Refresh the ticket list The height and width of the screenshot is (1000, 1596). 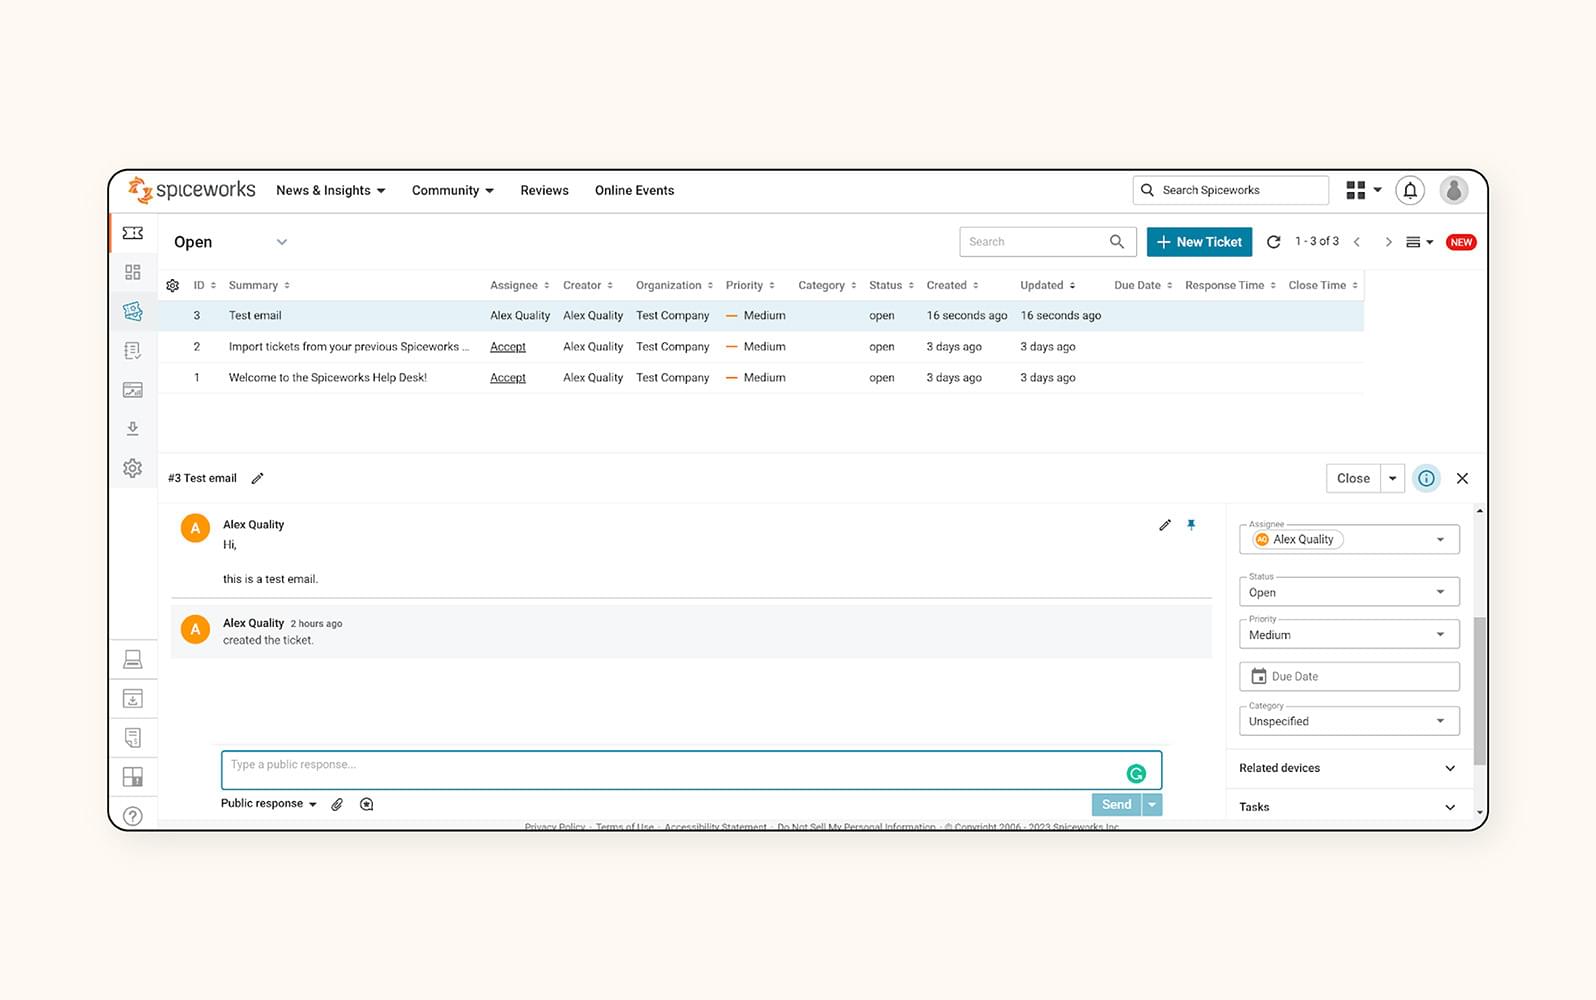pyautogui.click(x=1274, y=242)
